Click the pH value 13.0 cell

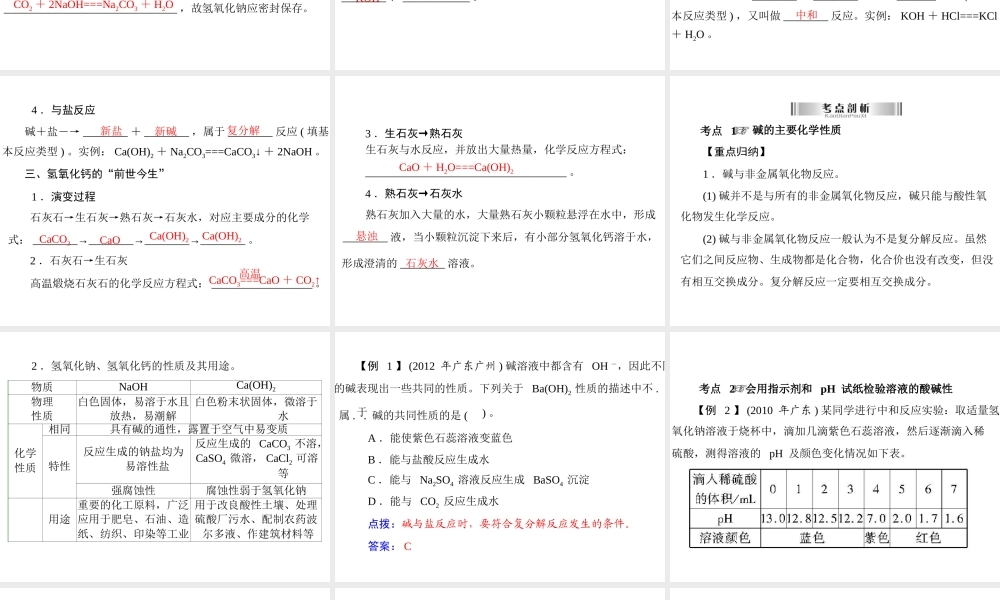click(773, 518)
